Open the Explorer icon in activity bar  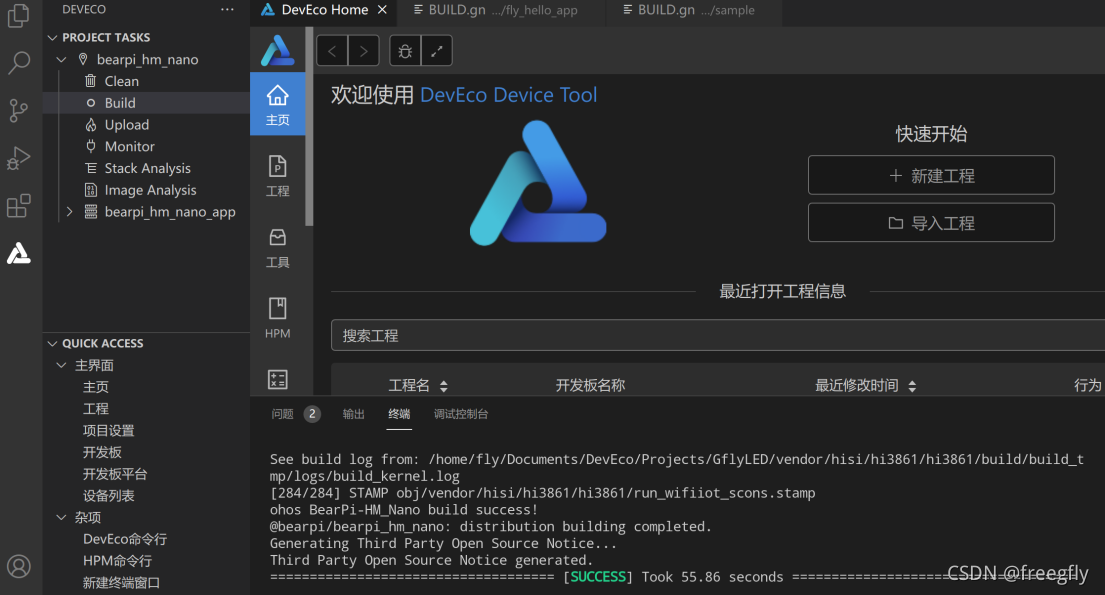tap(18, 16)
